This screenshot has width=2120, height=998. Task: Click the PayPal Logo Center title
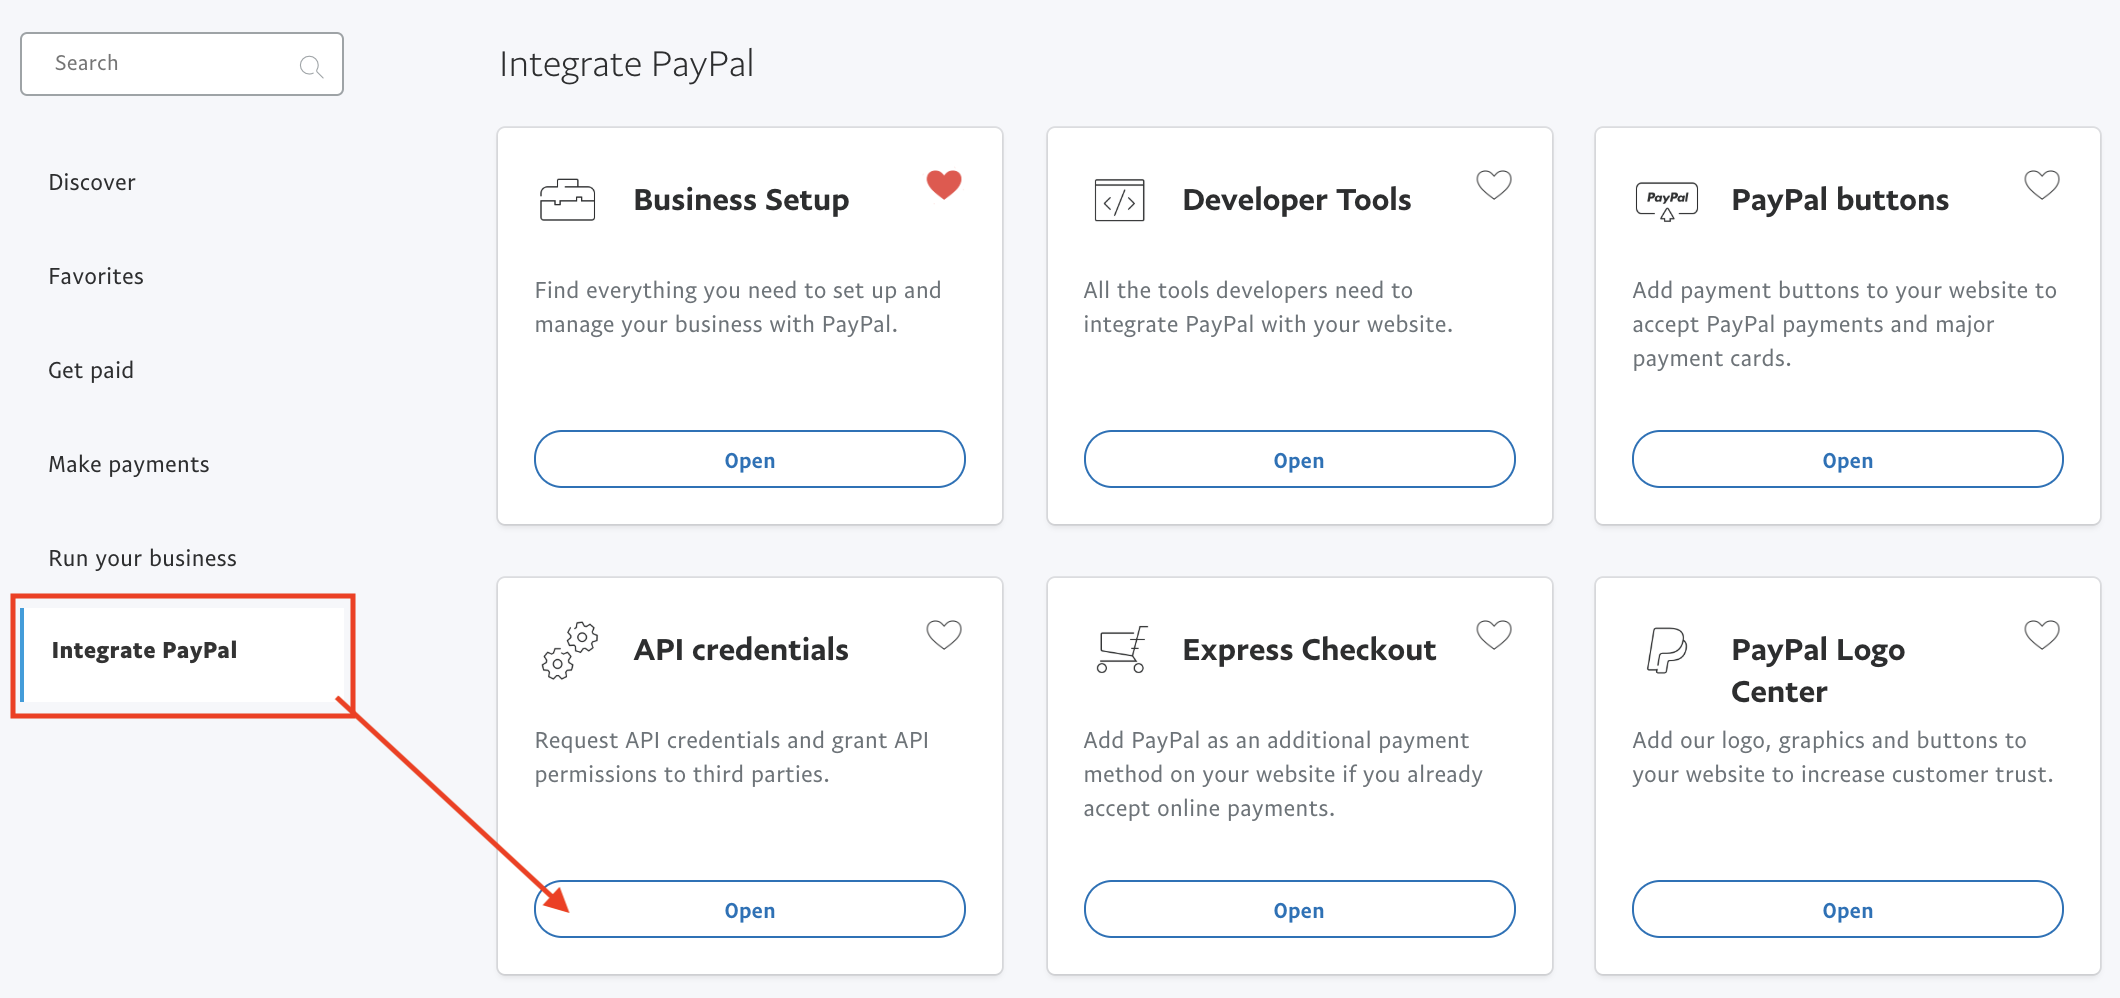click(1818, 671)
